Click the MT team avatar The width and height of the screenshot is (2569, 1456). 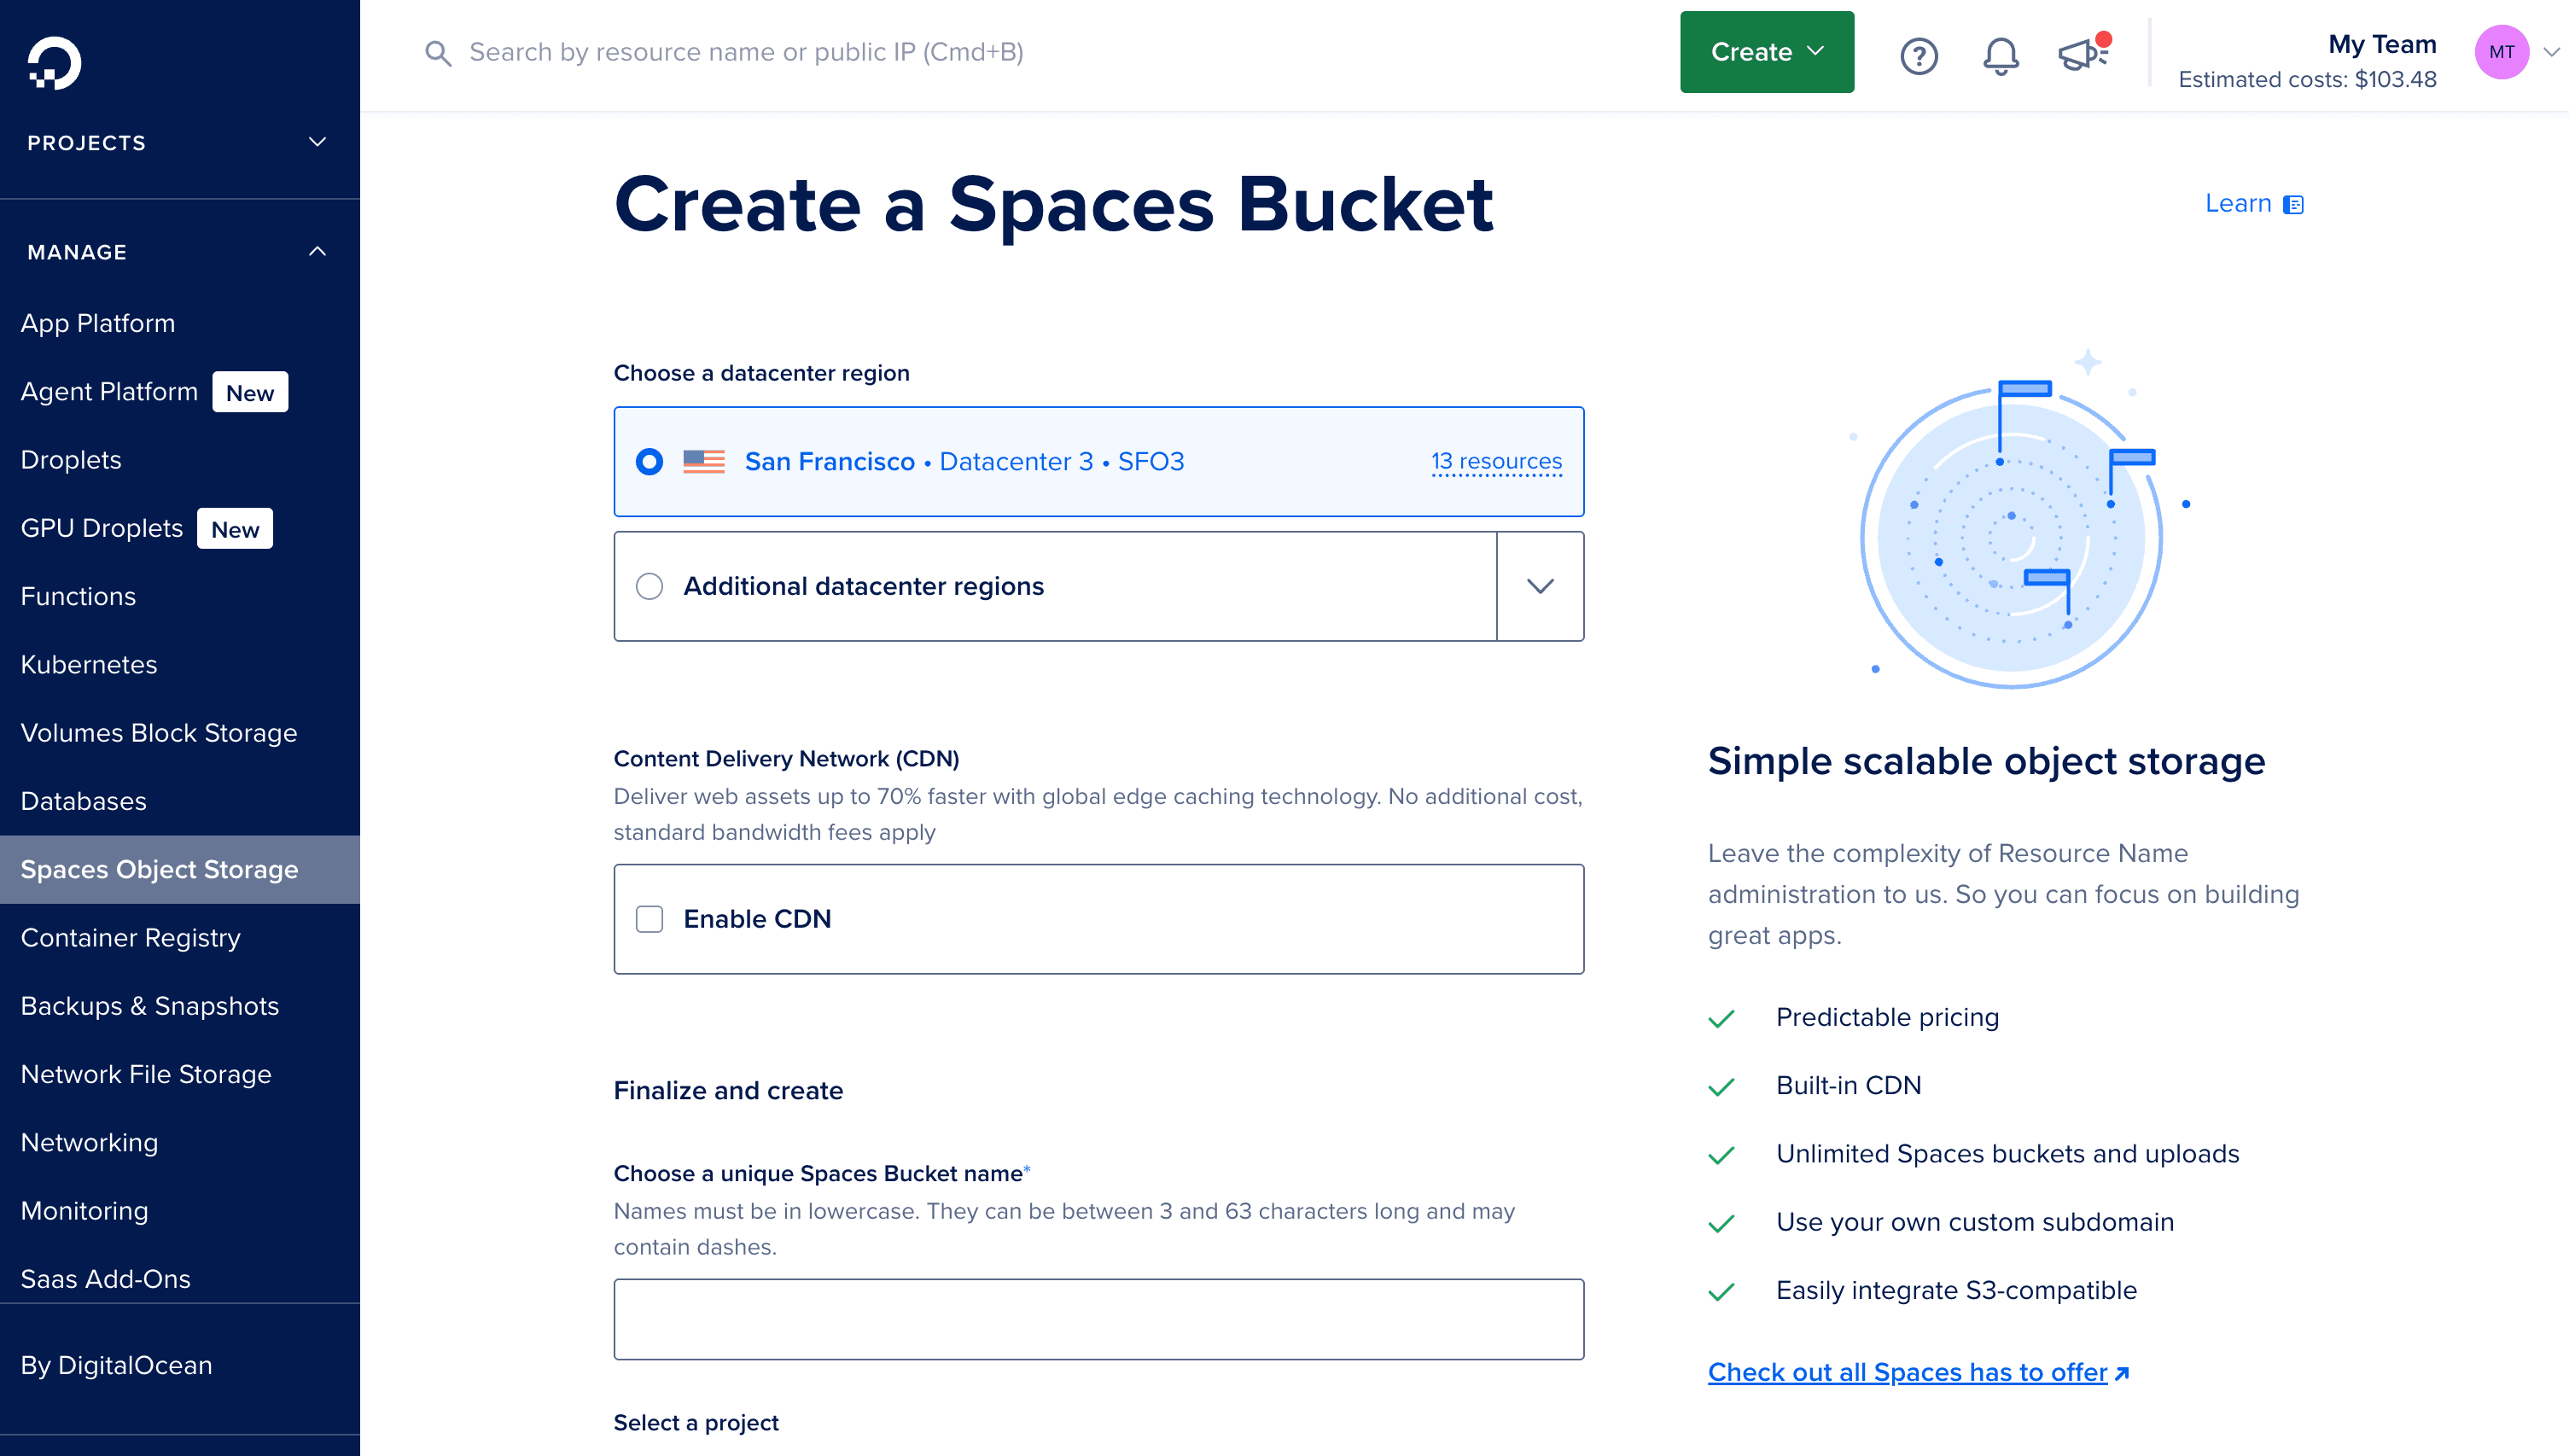coord(2504,52)
